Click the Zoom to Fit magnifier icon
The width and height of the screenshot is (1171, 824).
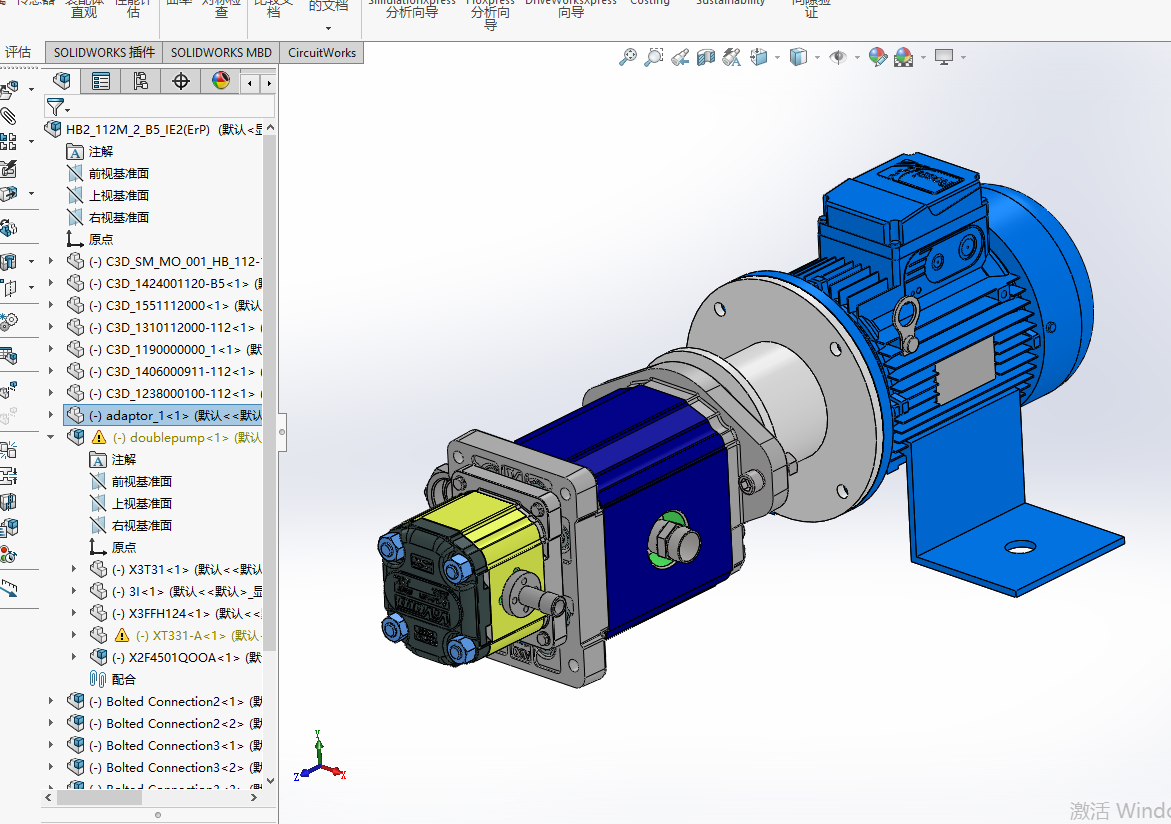click(x=628, y=58)
